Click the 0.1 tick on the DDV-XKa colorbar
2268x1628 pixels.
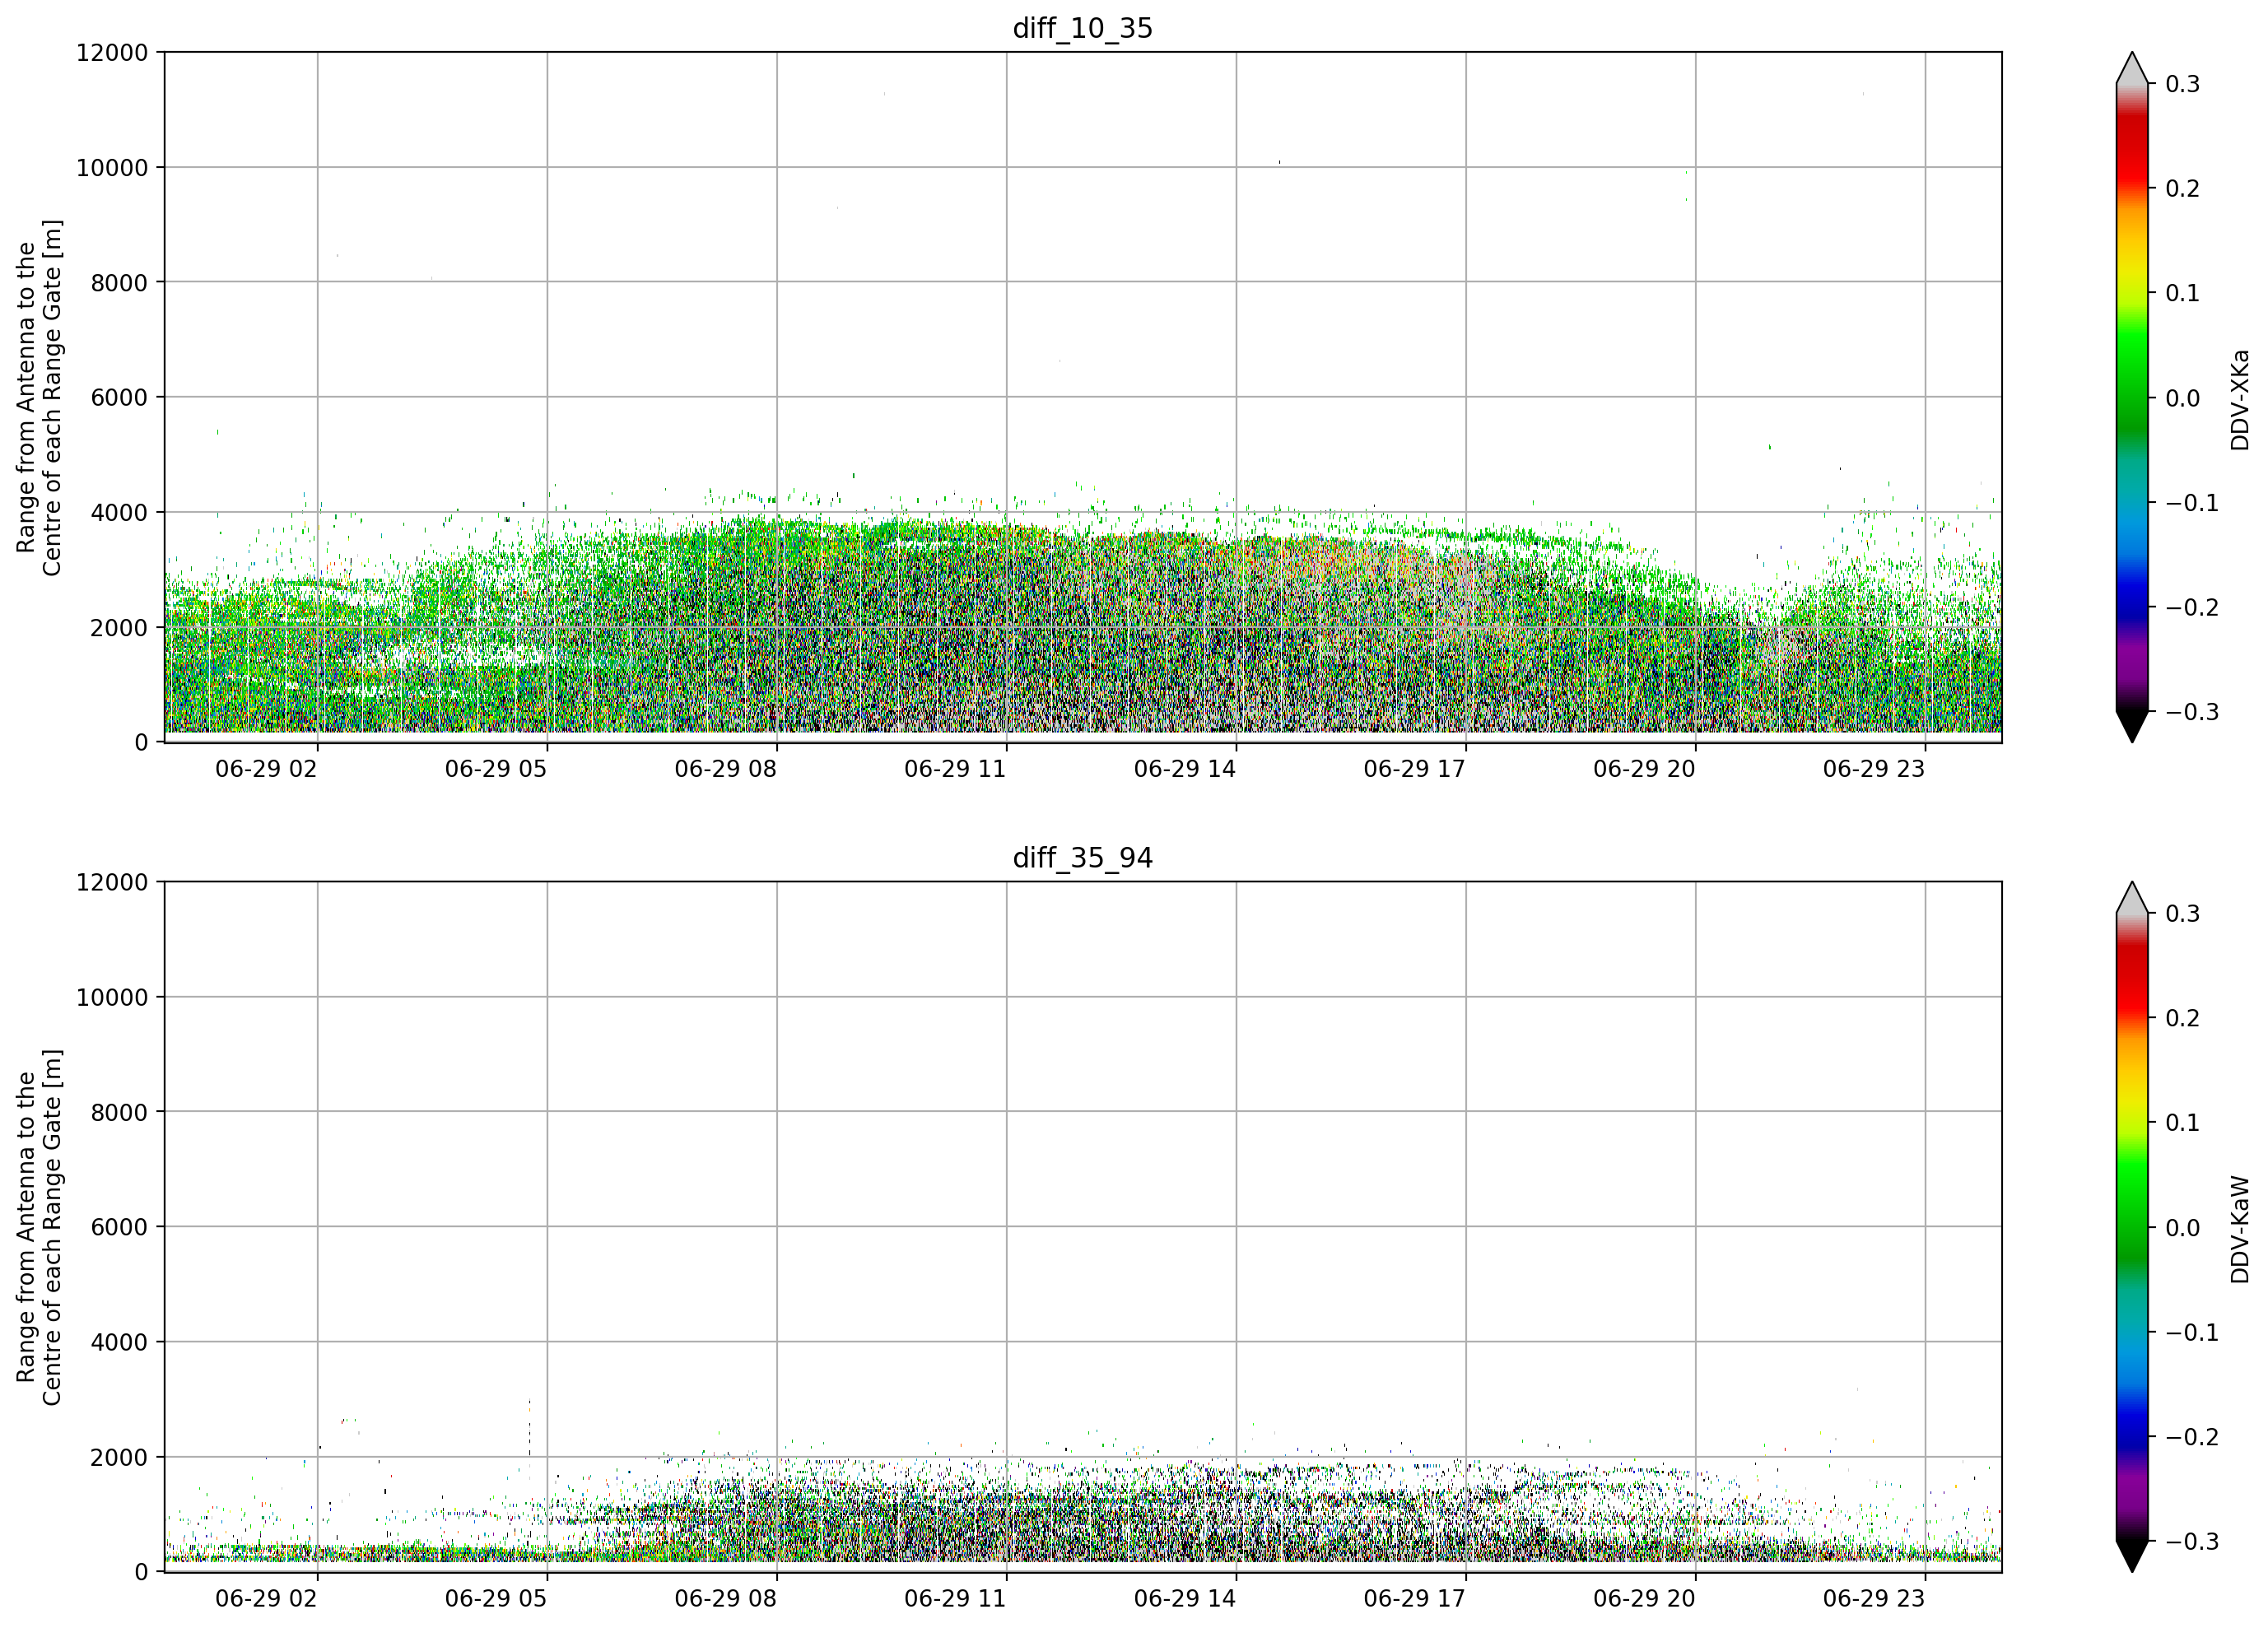click(2183, 293)
